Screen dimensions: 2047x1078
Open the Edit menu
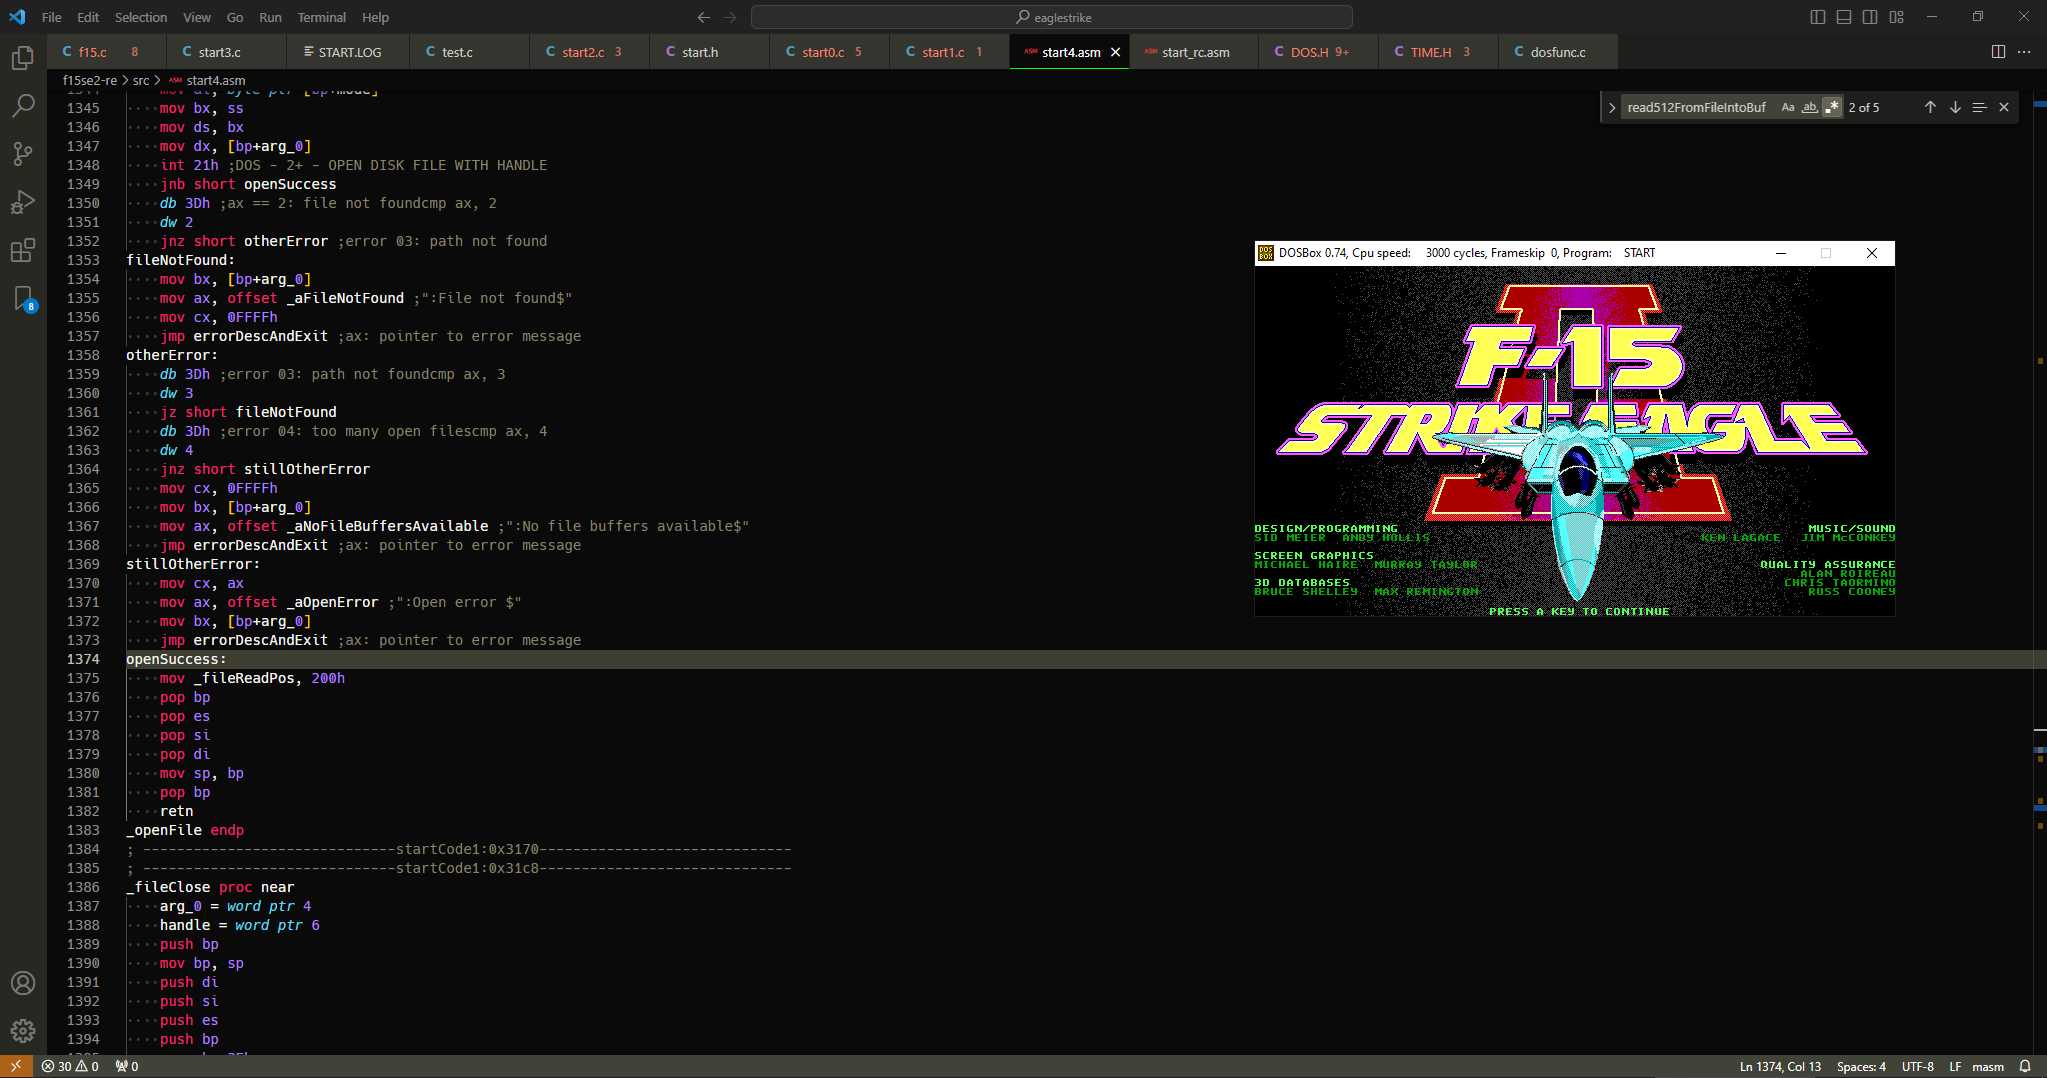point(88,17)
